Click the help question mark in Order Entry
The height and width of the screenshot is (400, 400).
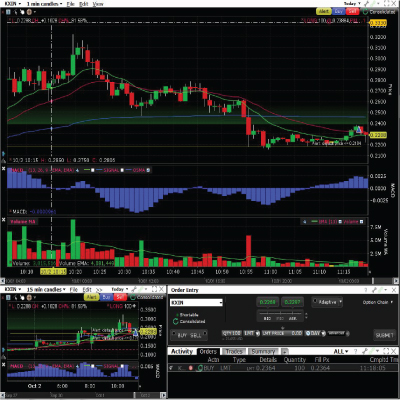tap(366, 290)
